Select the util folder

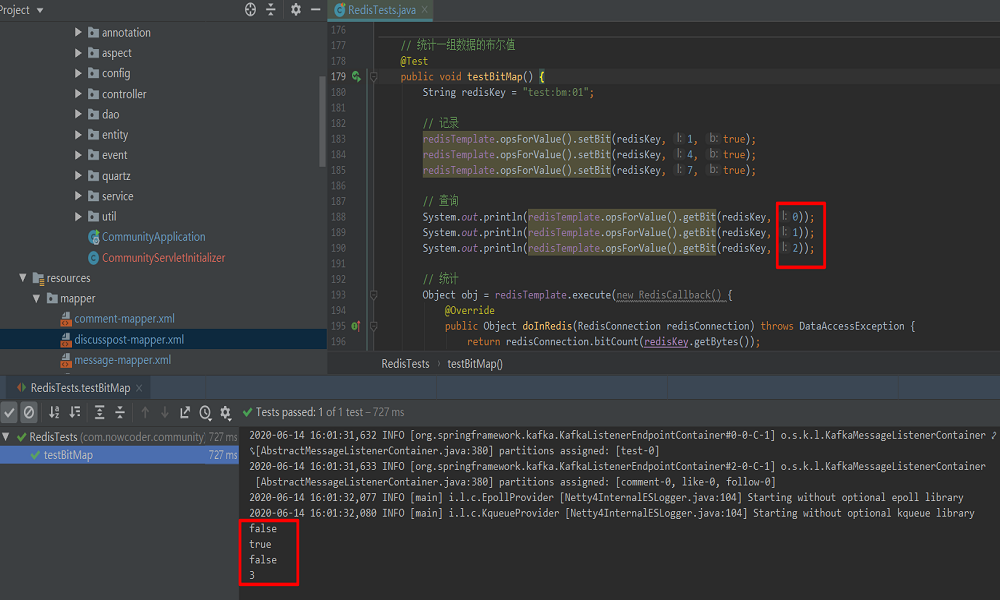(x=109, y=216)
